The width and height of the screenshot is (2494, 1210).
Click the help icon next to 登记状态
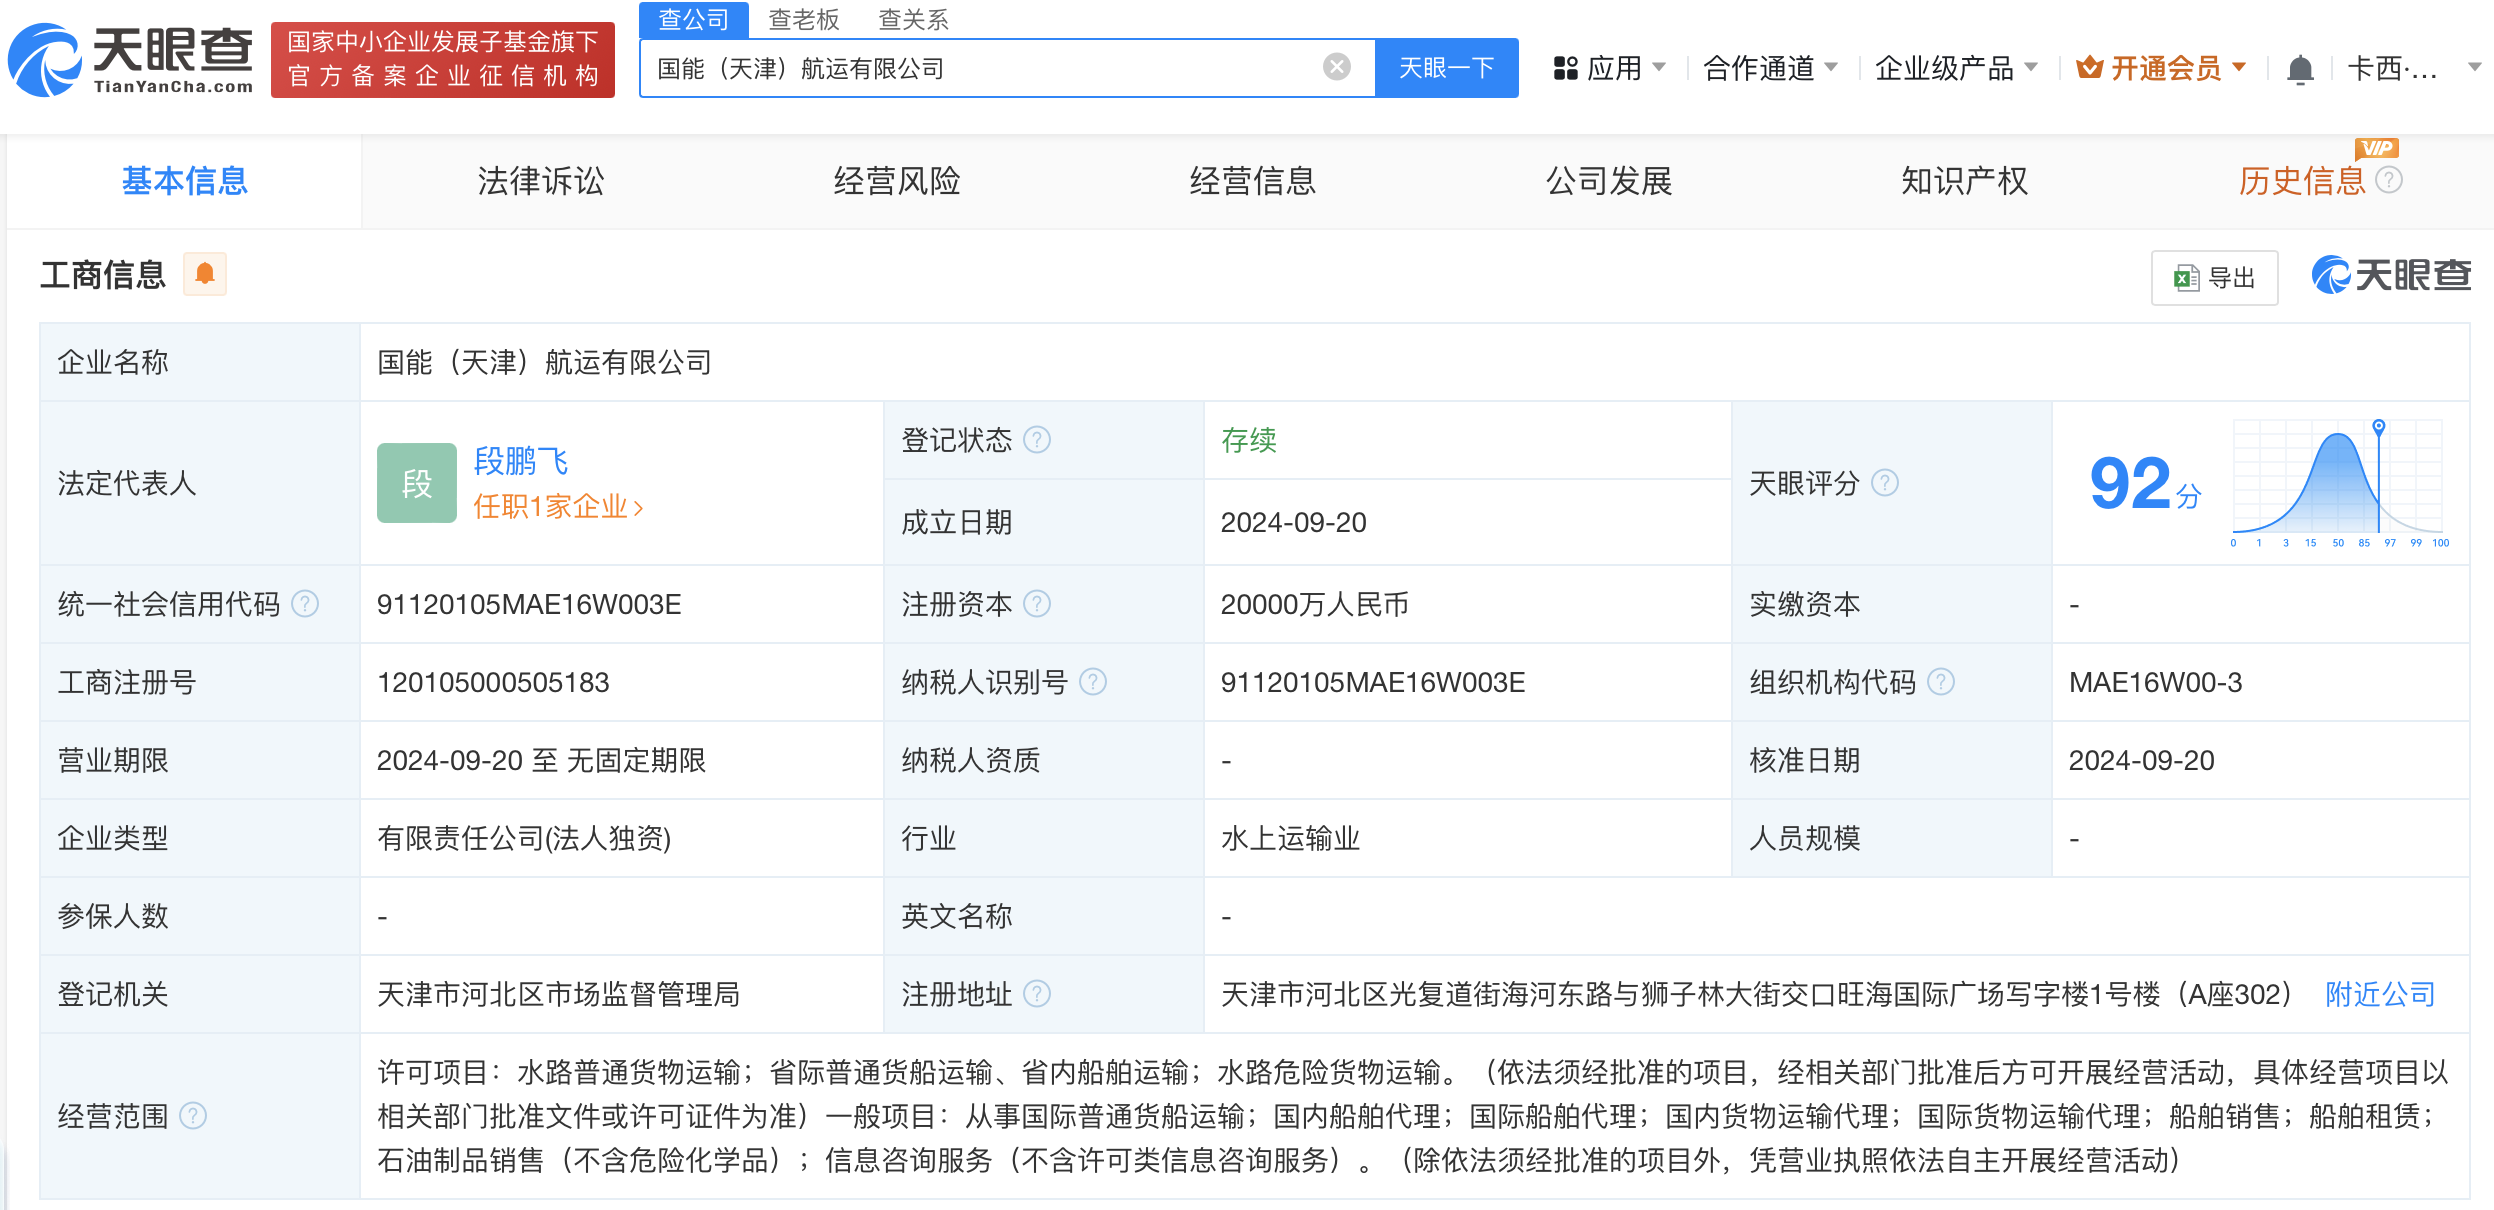(x=1038, y=440)
